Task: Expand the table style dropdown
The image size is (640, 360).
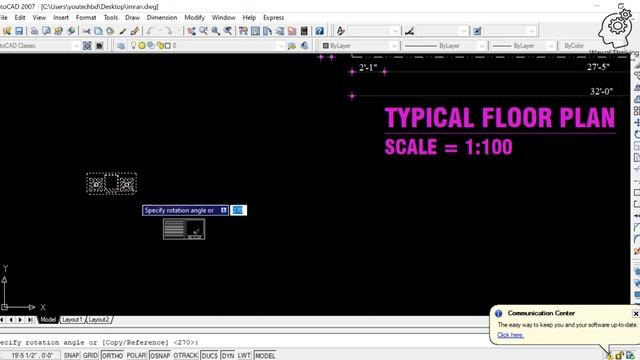Action: (x=531, y=31)
